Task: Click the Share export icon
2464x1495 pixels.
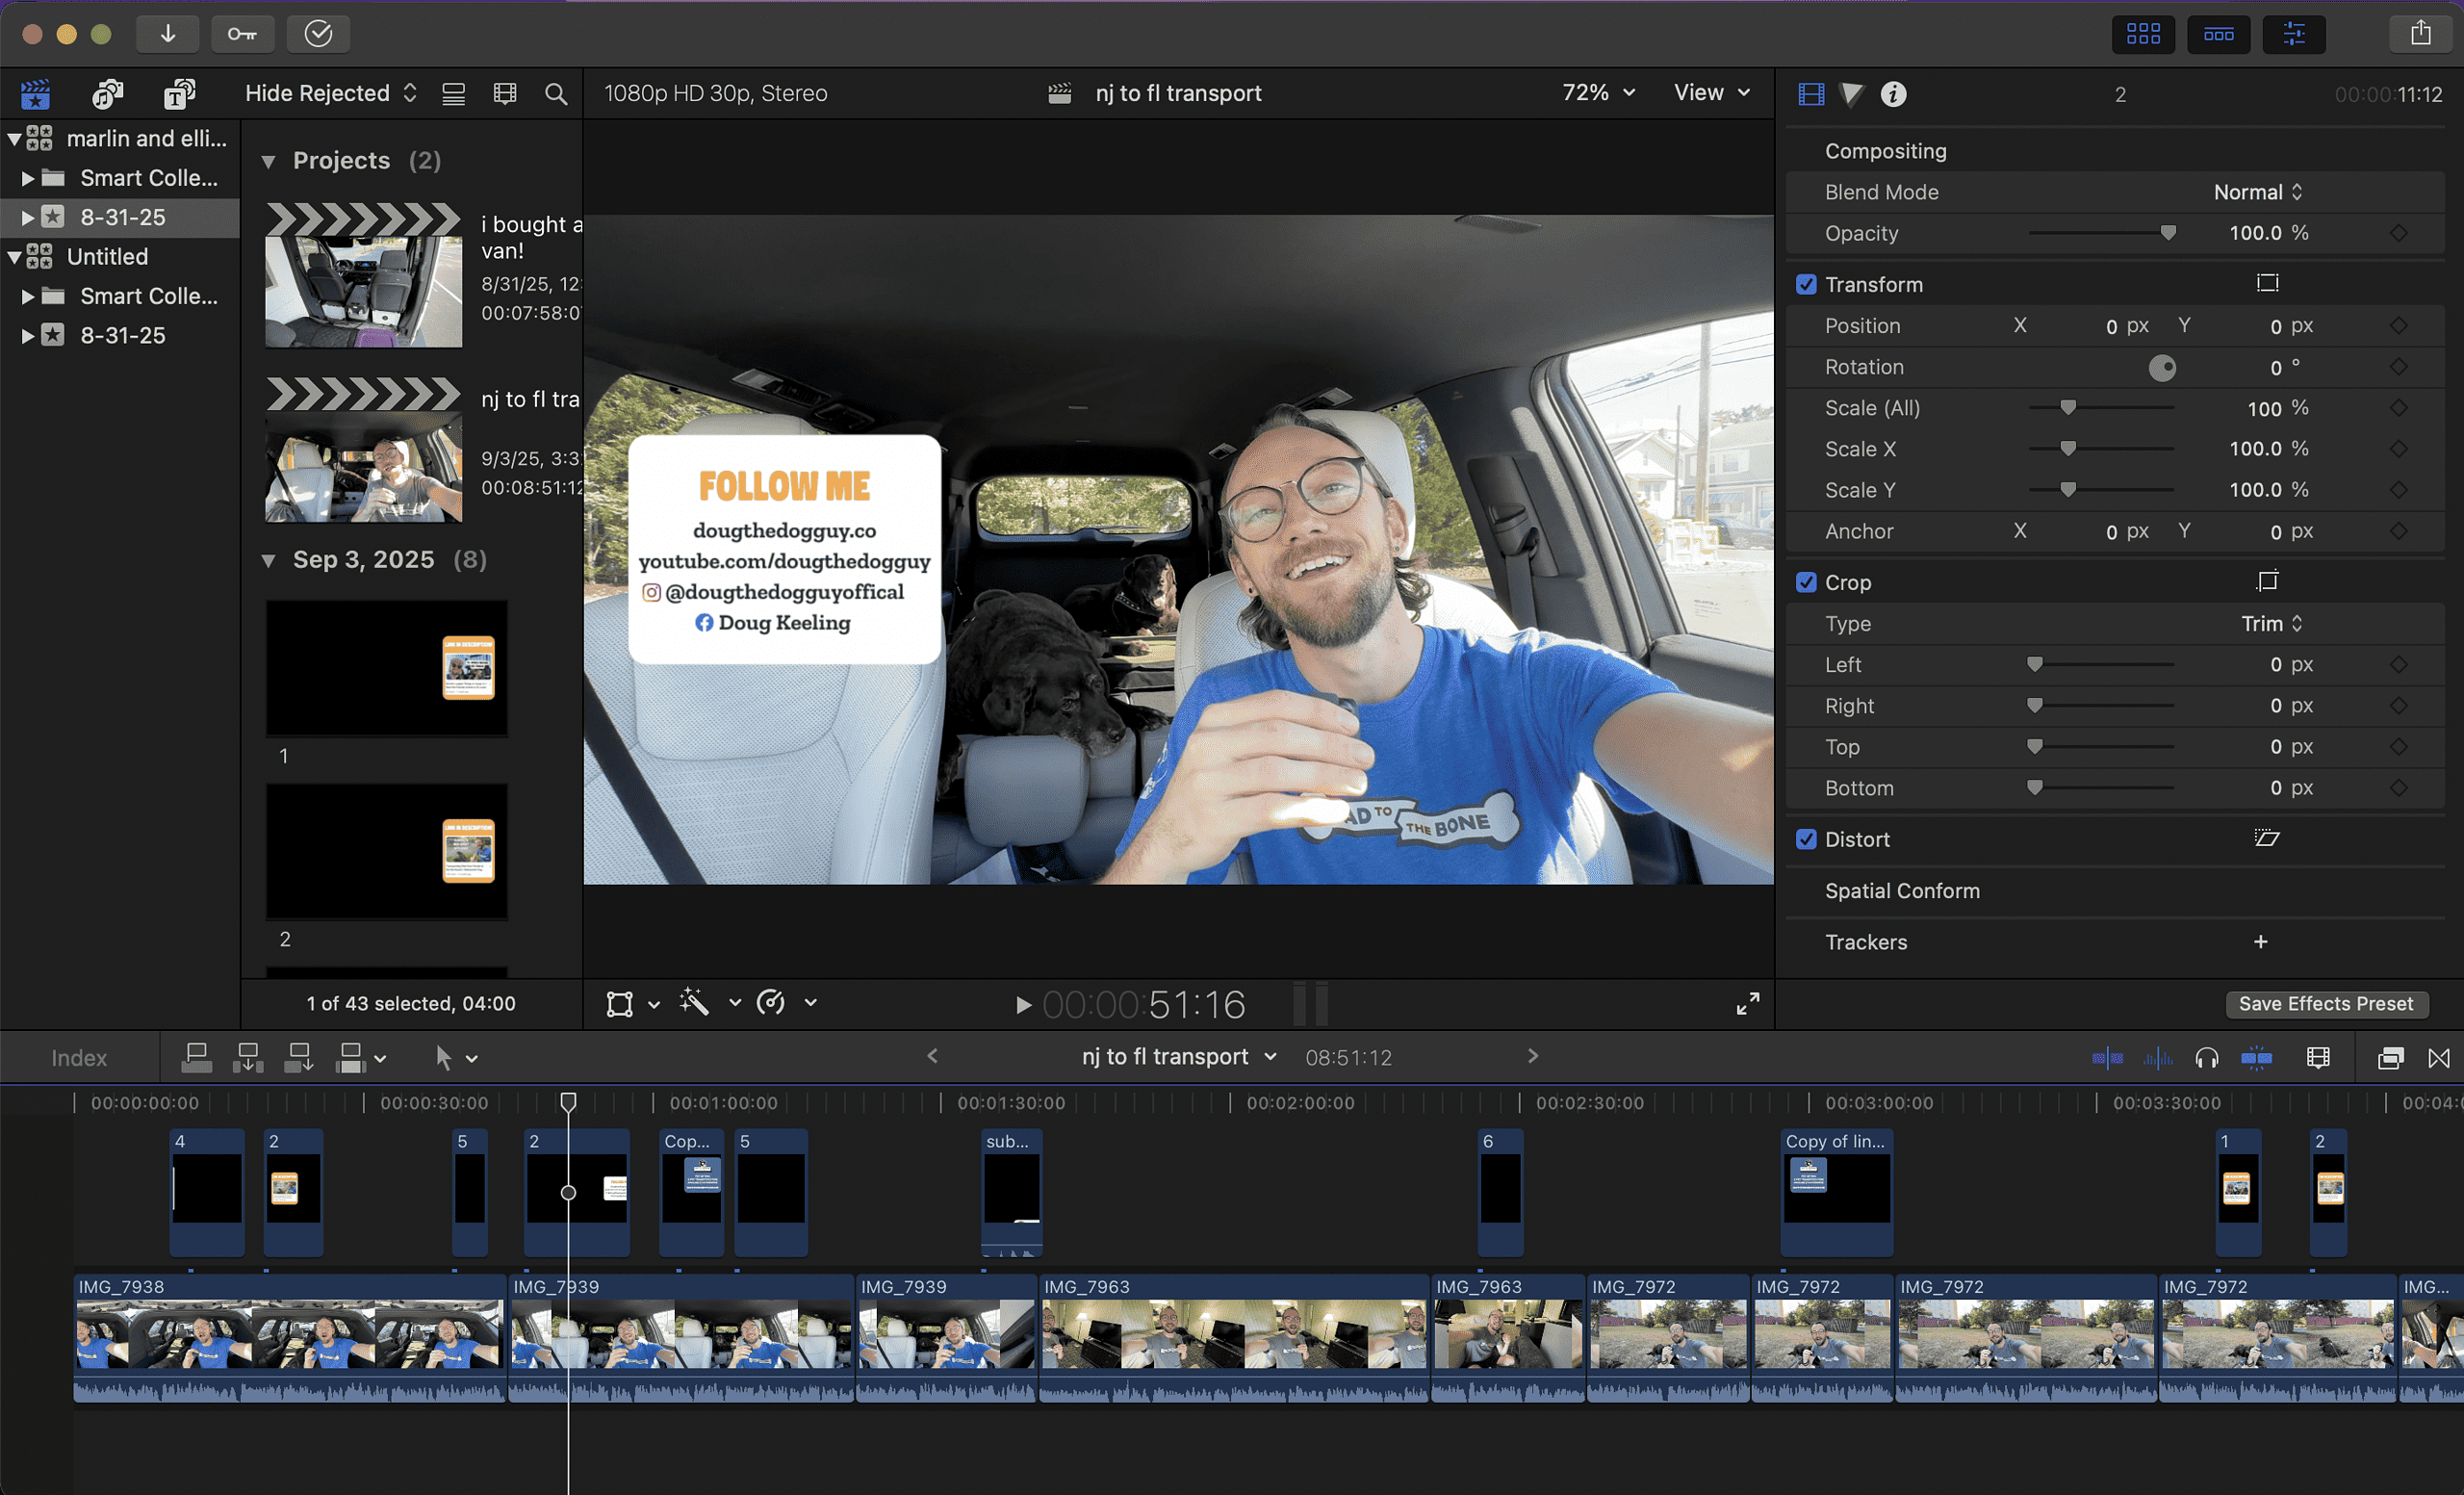Action: 2420,34
